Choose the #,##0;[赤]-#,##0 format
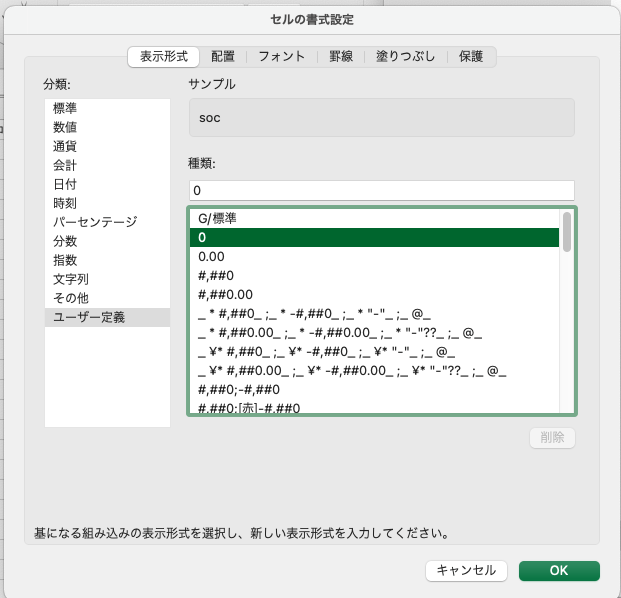The width and height of the screenshot is (621, 598). pyautogui.click(x=374, y=407)
